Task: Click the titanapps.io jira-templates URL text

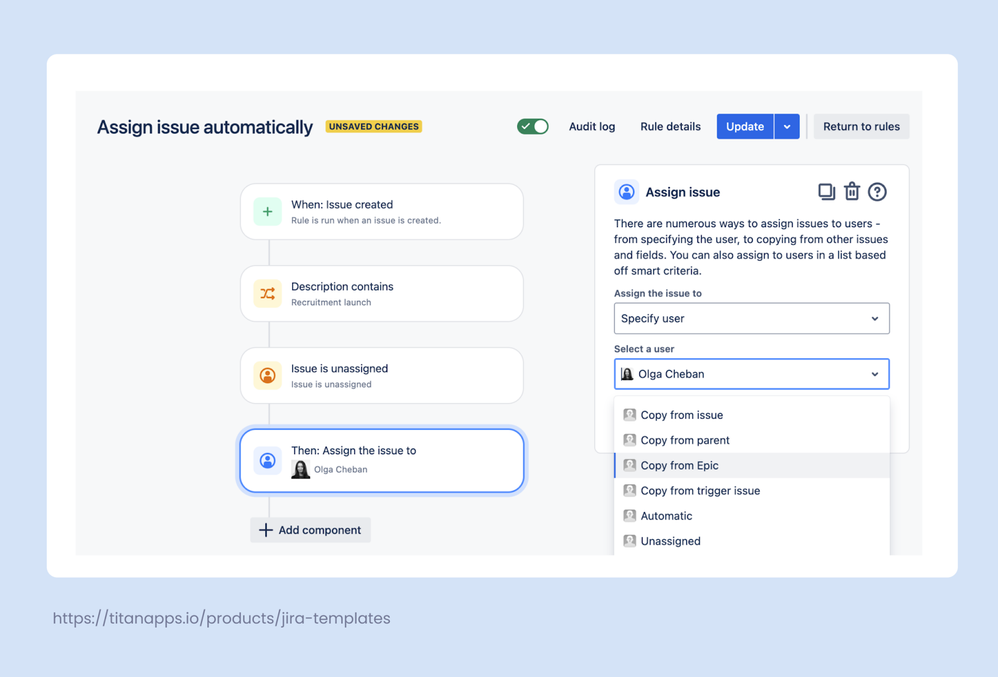Action: 221,618
